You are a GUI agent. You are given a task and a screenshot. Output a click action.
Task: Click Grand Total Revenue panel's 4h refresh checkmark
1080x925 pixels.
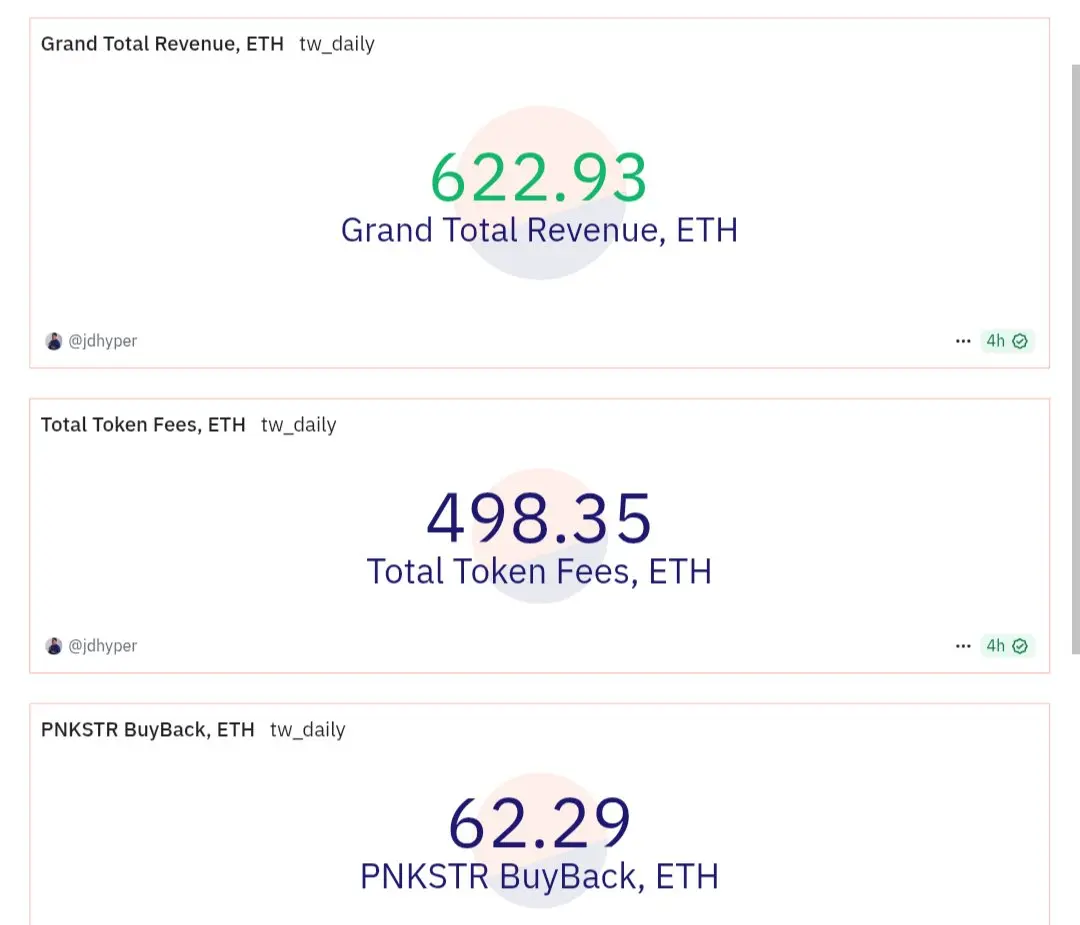pyautogui.click(x=1020, y=341)
